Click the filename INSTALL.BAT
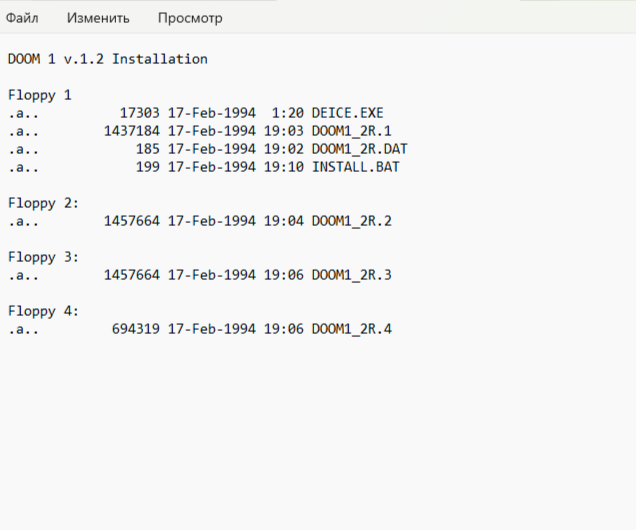 coord(356,167)
